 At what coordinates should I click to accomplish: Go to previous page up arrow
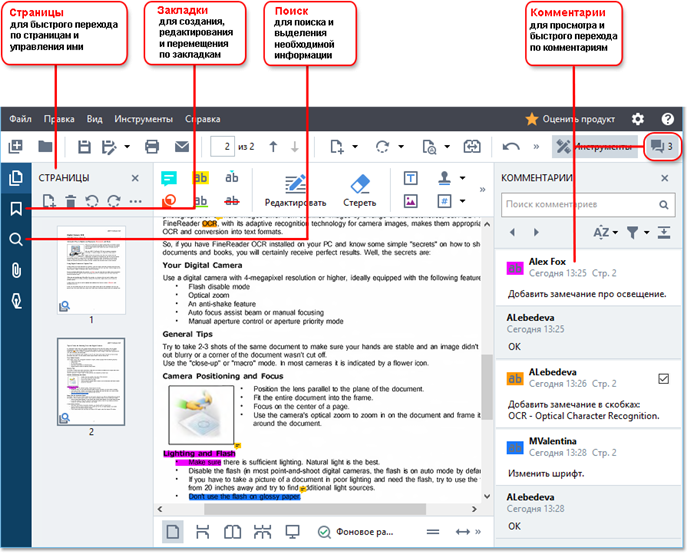(273, 147)
